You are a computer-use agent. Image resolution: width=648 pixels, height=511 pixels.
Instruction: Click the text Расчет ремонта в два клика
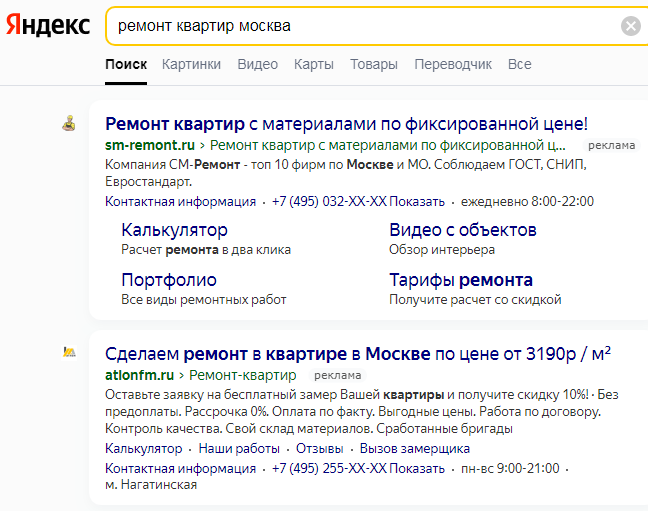(206, 250)
